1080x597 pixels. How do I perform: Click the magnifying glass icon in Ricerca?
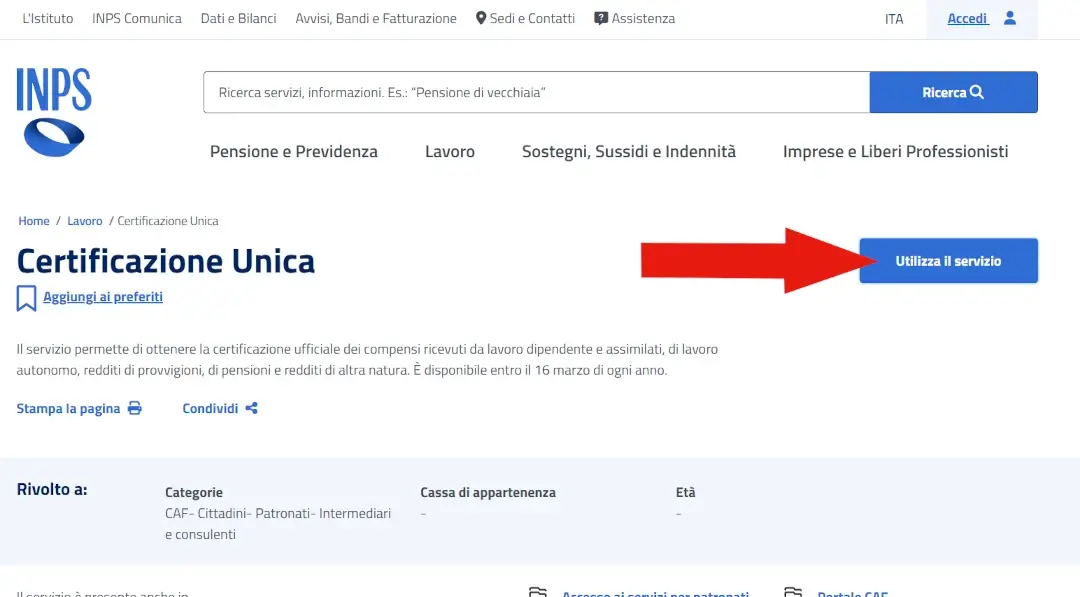coord(977,92)
